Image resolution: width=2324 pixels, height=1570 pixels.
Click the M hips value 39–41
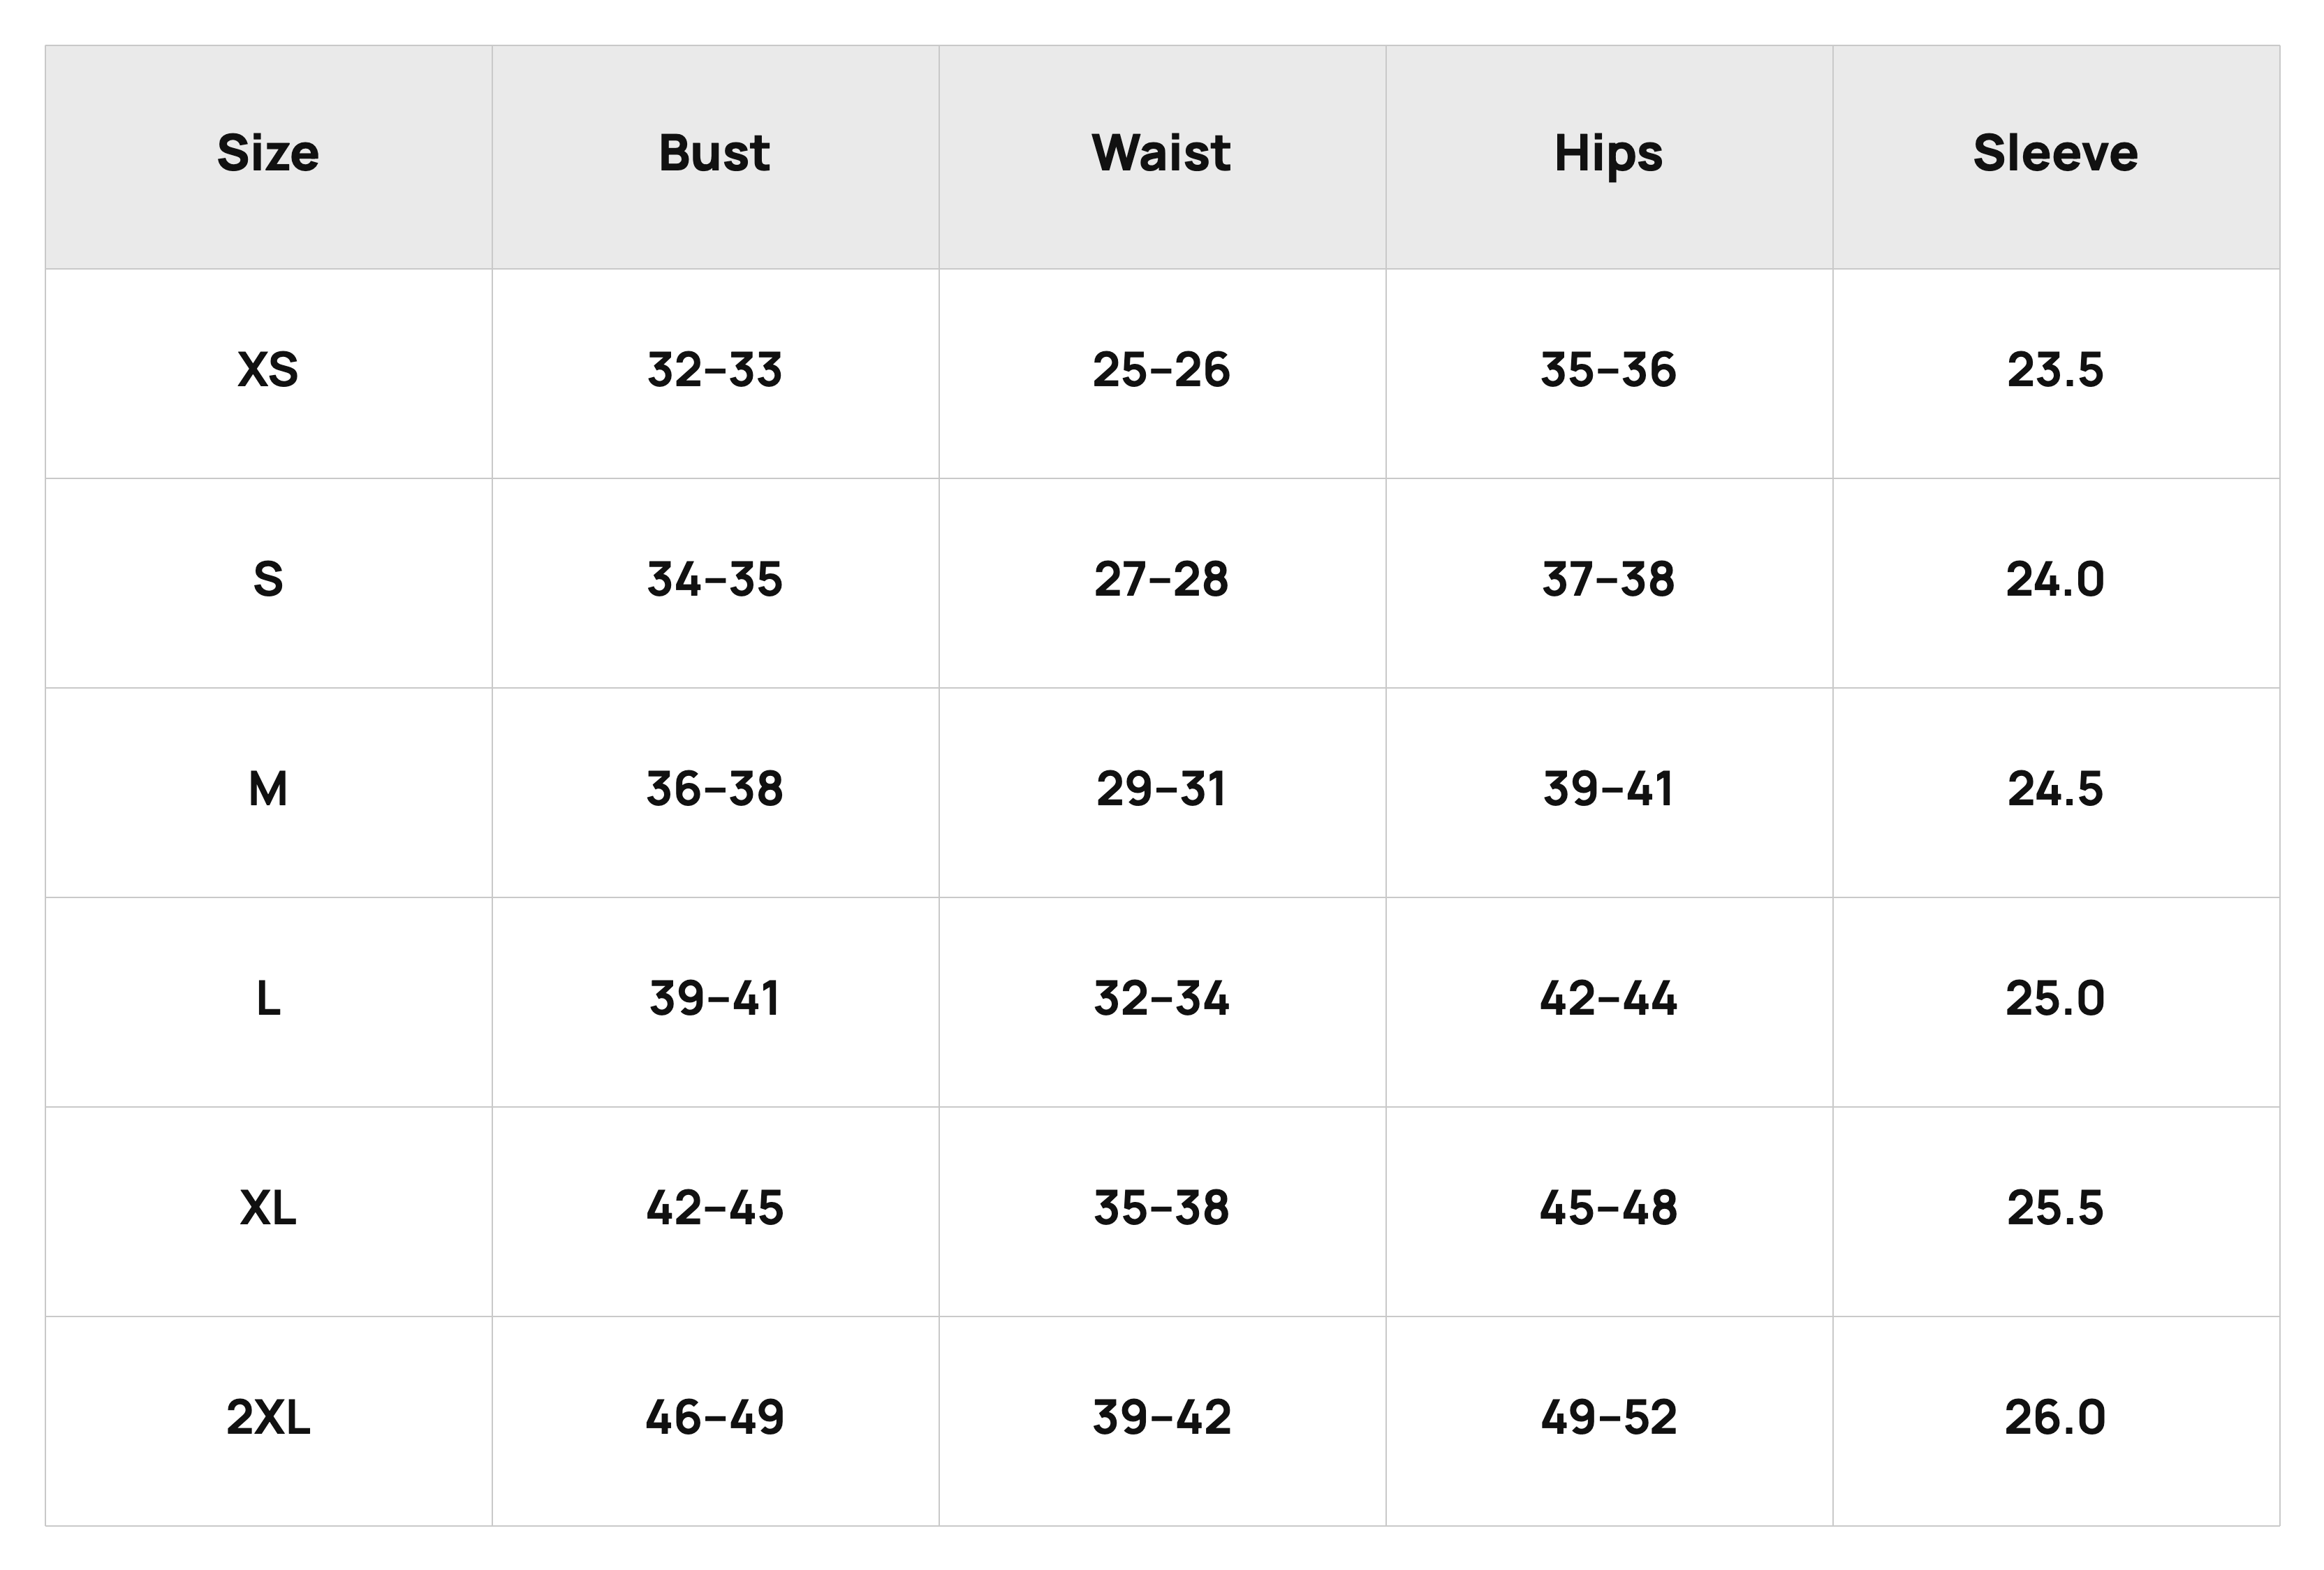(1608, 789)
